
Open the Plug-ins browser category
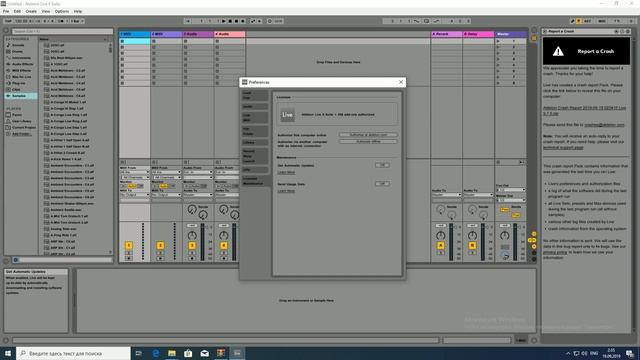[x=18, y=83]
